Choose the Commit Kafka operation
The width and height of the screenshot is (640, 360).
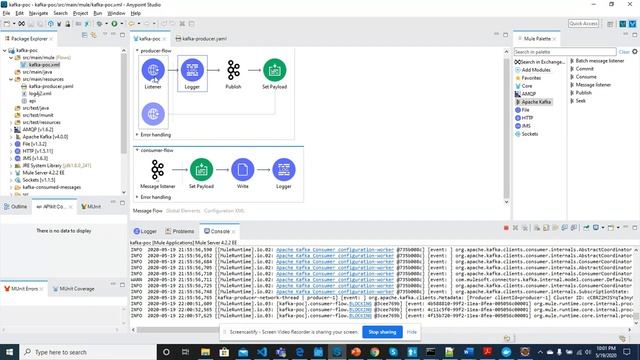point(582,69)
